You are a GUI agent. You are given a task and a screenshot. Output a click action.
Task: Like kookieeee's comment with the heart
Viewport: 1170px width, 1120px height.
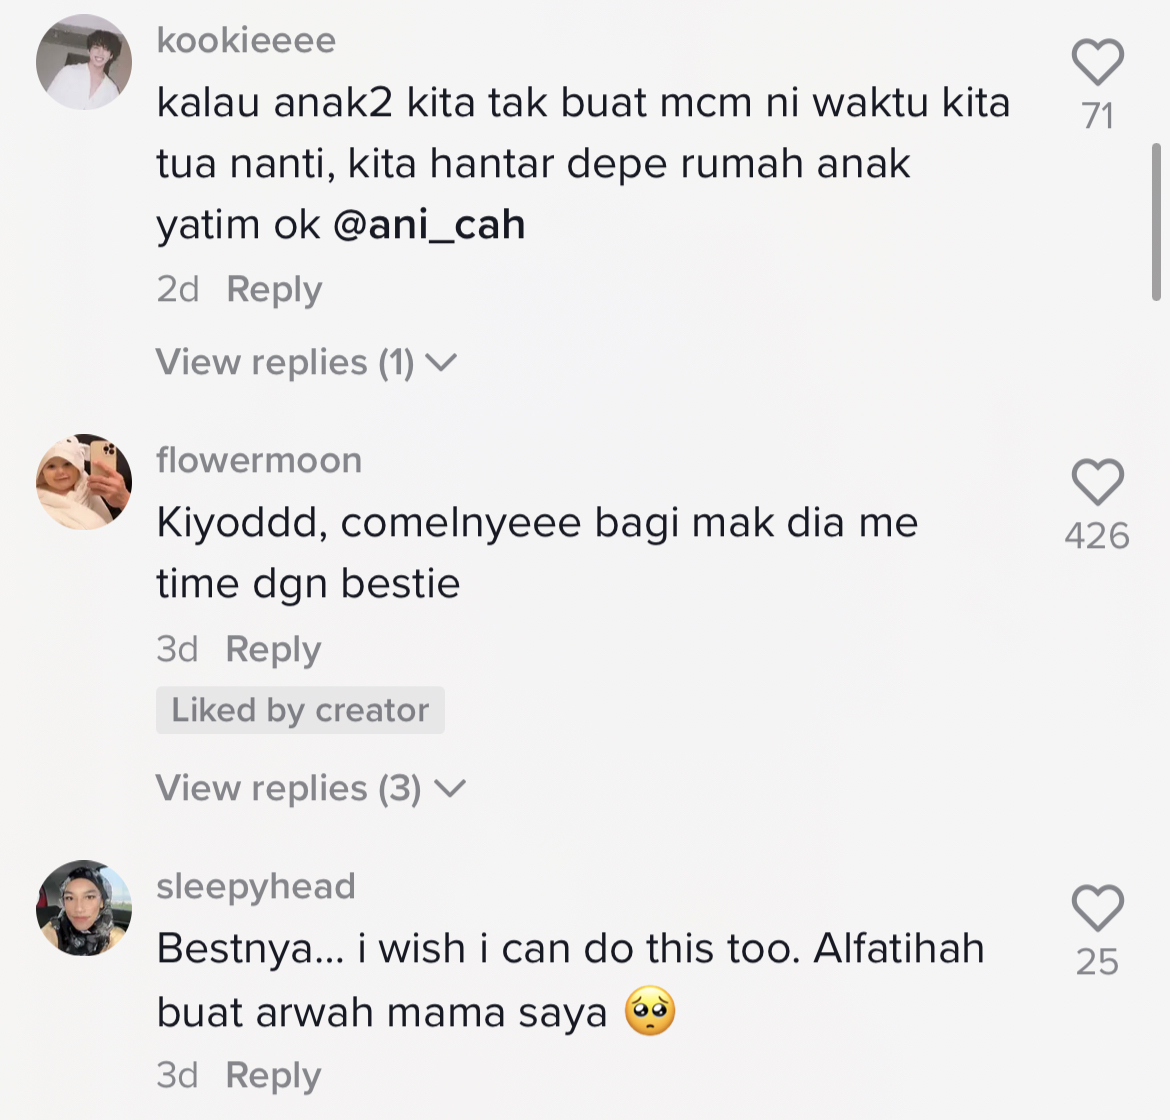pos(1097,62)
